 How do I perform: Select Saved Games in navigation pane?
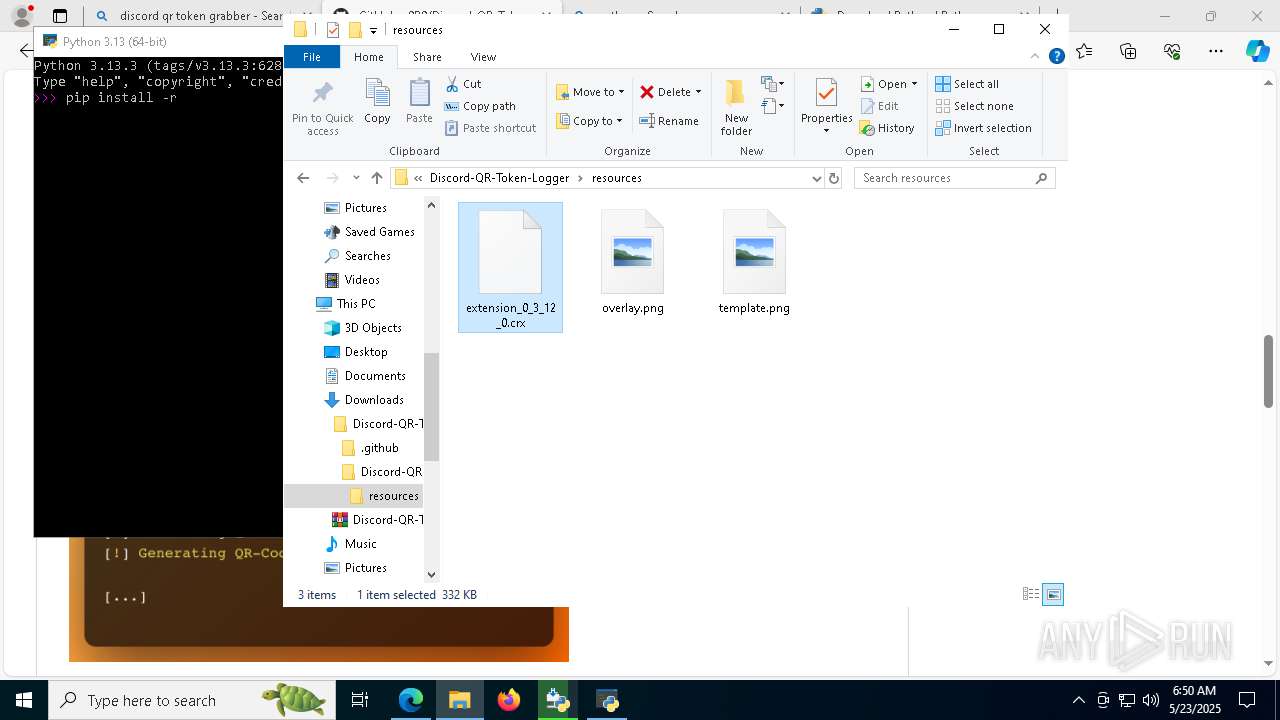click(x=368, y=232)
